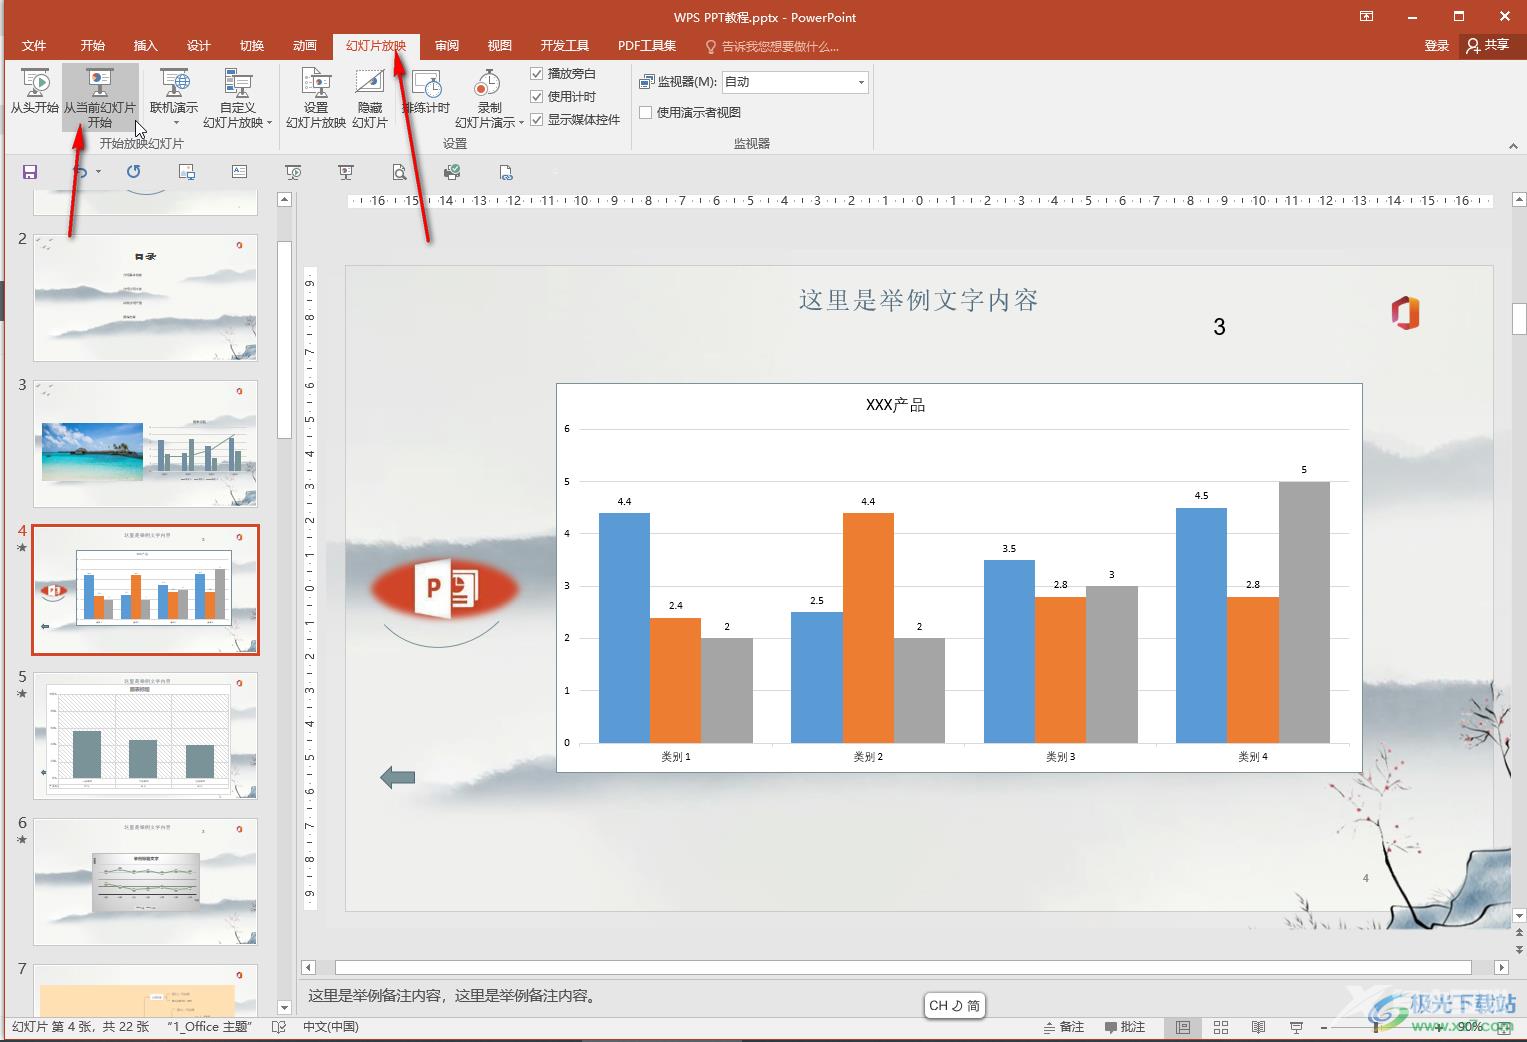
Task: Select slide 3 thumbnail with beach photo
Action: 146,443
